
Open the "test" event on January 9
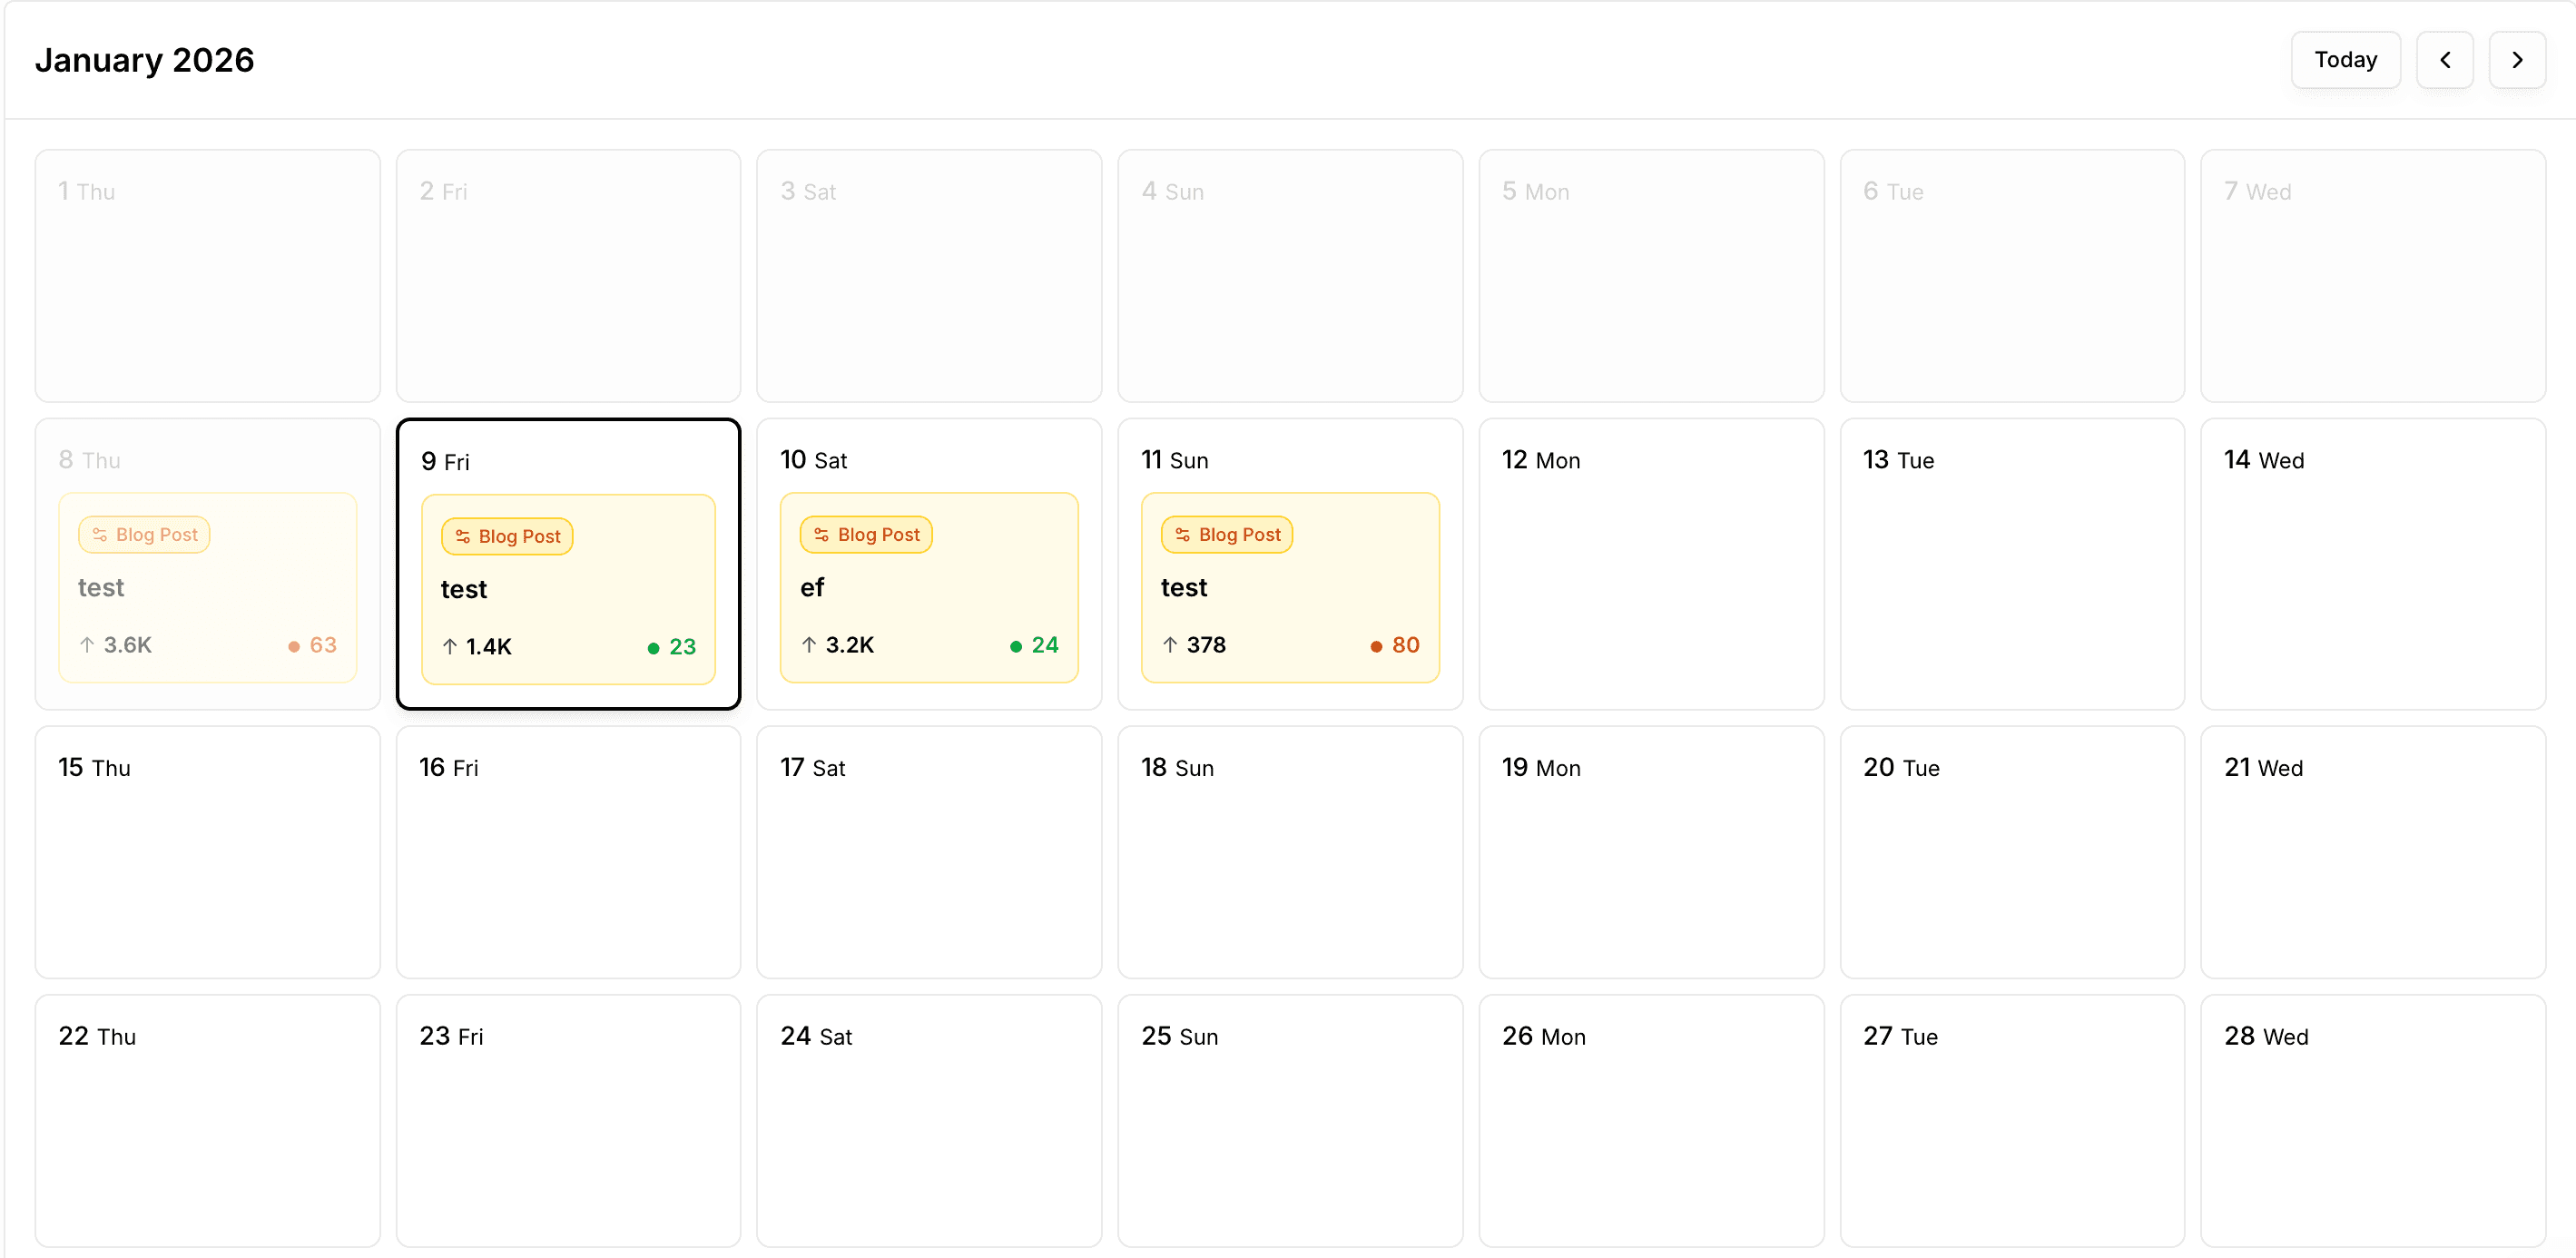tap(567, 589)
